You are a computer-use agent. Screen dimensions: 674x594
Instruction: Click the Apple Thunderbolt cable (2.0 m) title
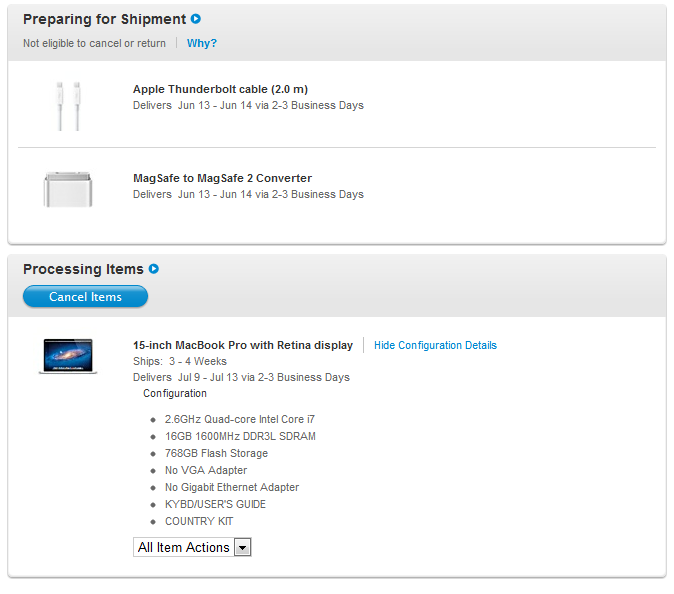click(220, 89)
